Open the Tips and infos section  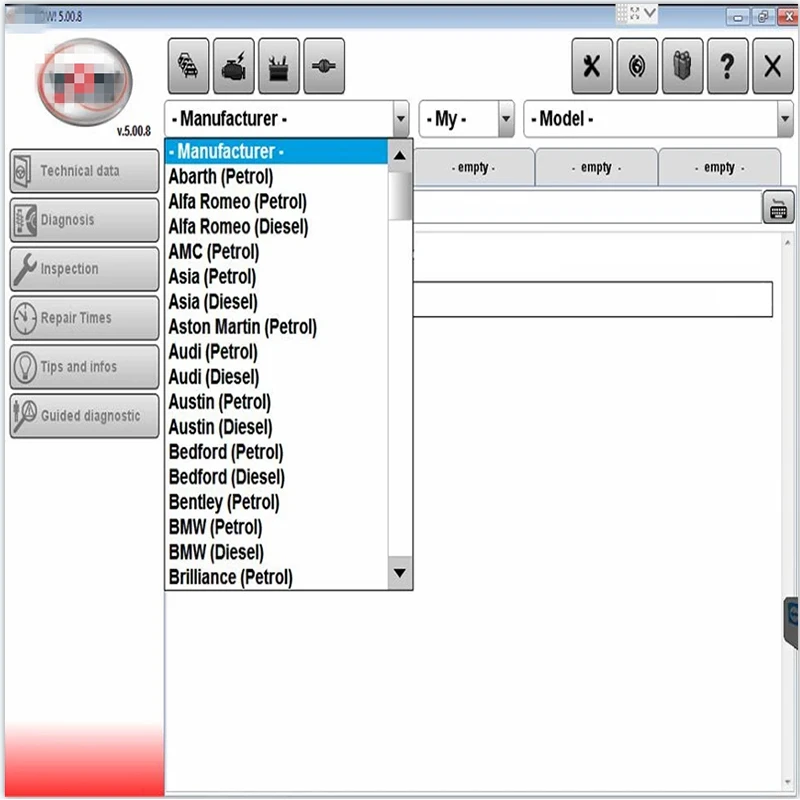tap(83, 367)
